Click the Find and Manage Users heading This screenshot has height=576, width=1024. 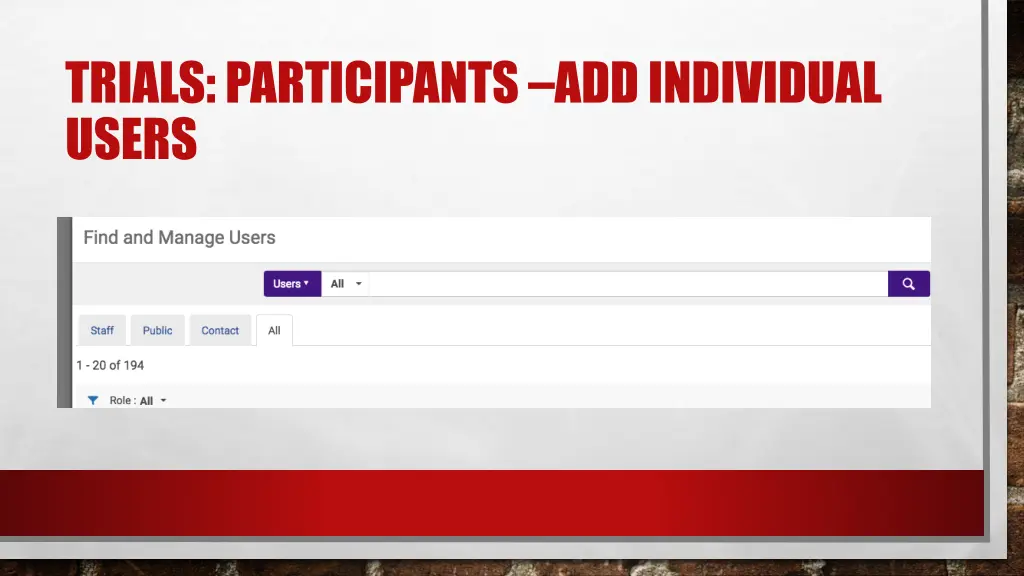tap(178, 237)
